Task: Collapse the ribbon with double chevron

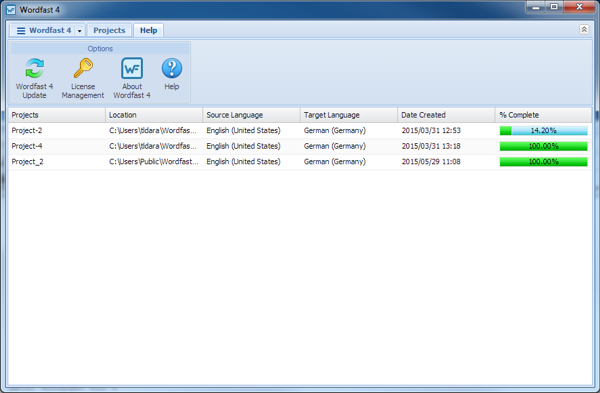Action: [584, 29]
